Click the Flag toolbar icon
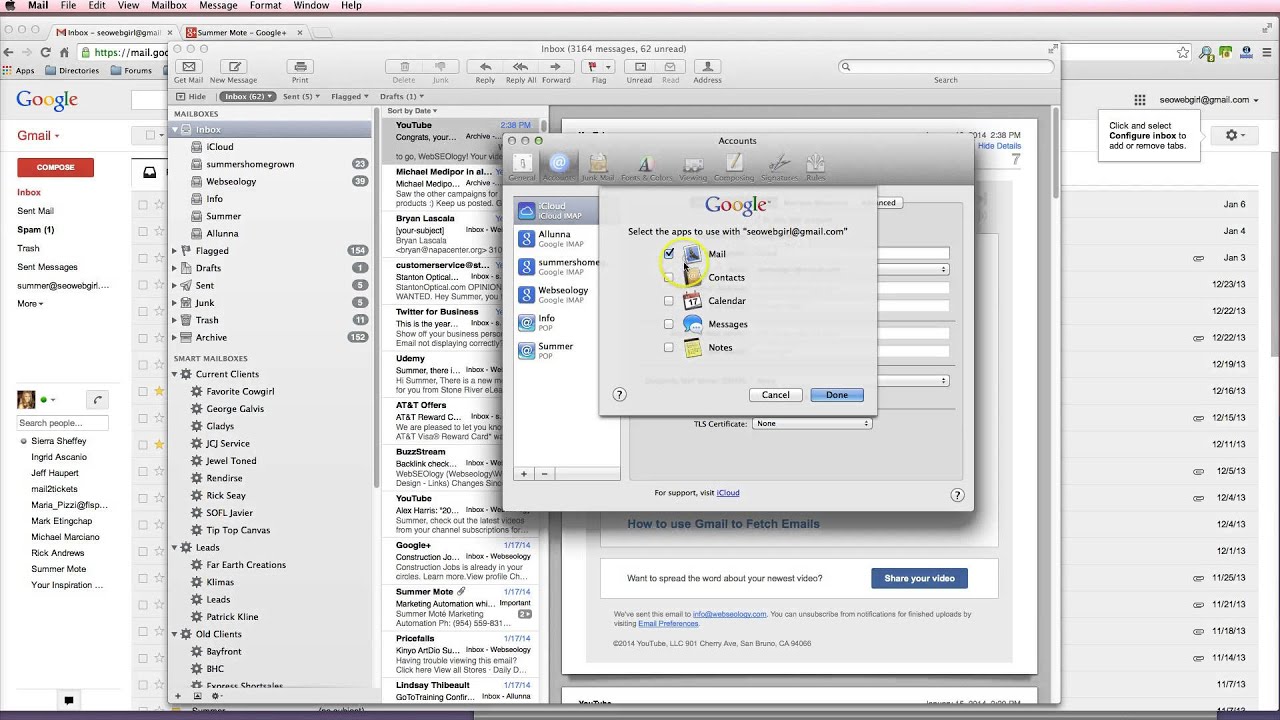The image size is (1280, 720). point(599,67)
